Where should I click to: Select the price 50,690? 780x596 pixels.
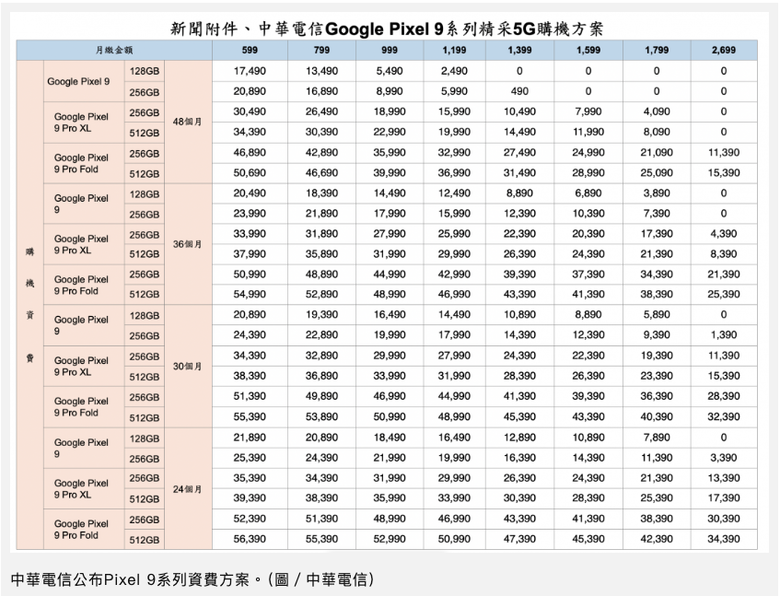(x=250, y=173)
